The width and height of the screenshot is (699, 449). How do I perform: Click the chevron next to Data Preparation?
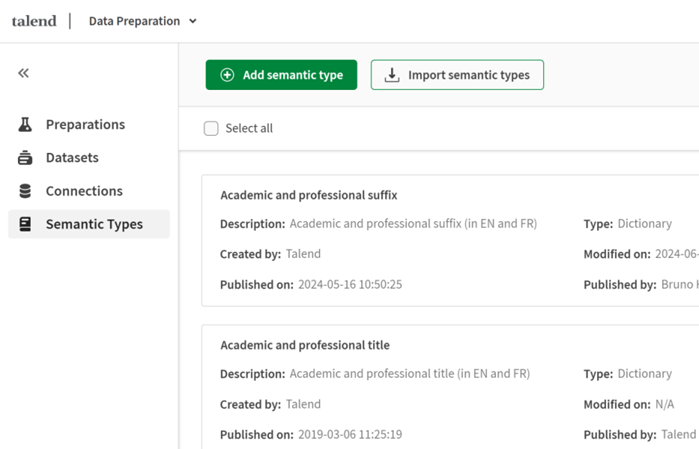click(193, 21)
